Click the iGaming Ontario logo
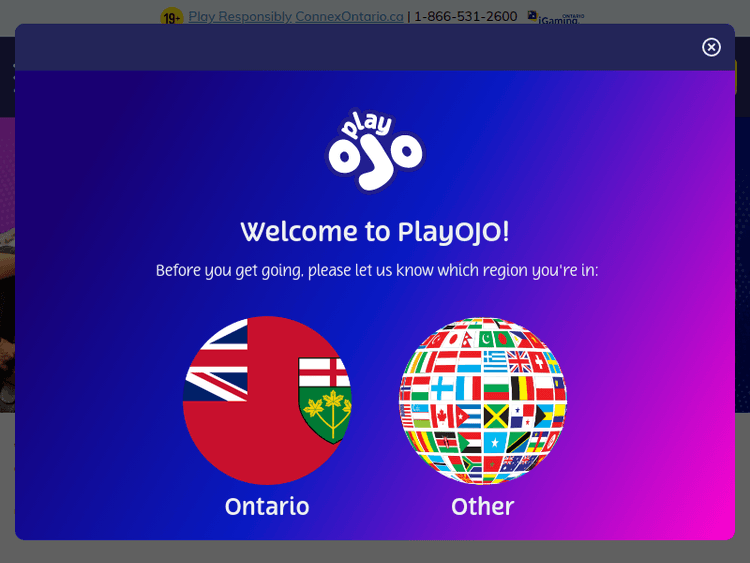Screen dimensions: 750x563 click(556, 17)
